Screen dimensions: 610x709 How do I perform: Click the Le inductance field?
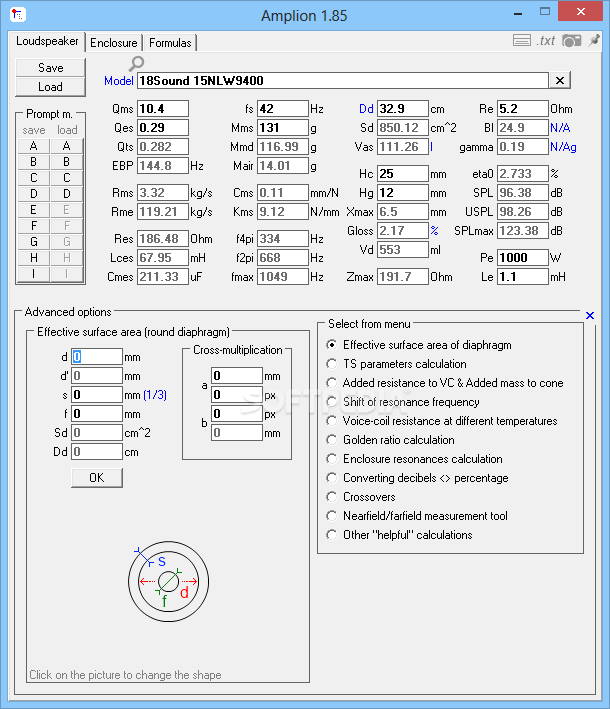pos(523,277)
